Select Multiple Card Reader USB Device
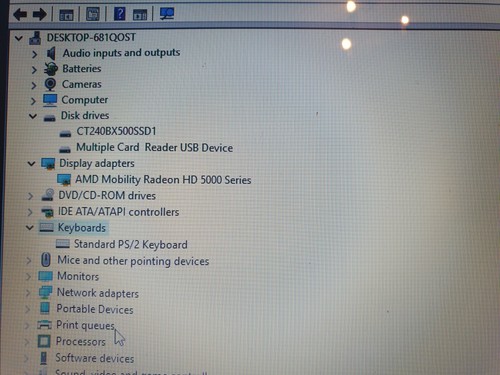Viewport: 500px width, 375px height. (x=155, y=147)
